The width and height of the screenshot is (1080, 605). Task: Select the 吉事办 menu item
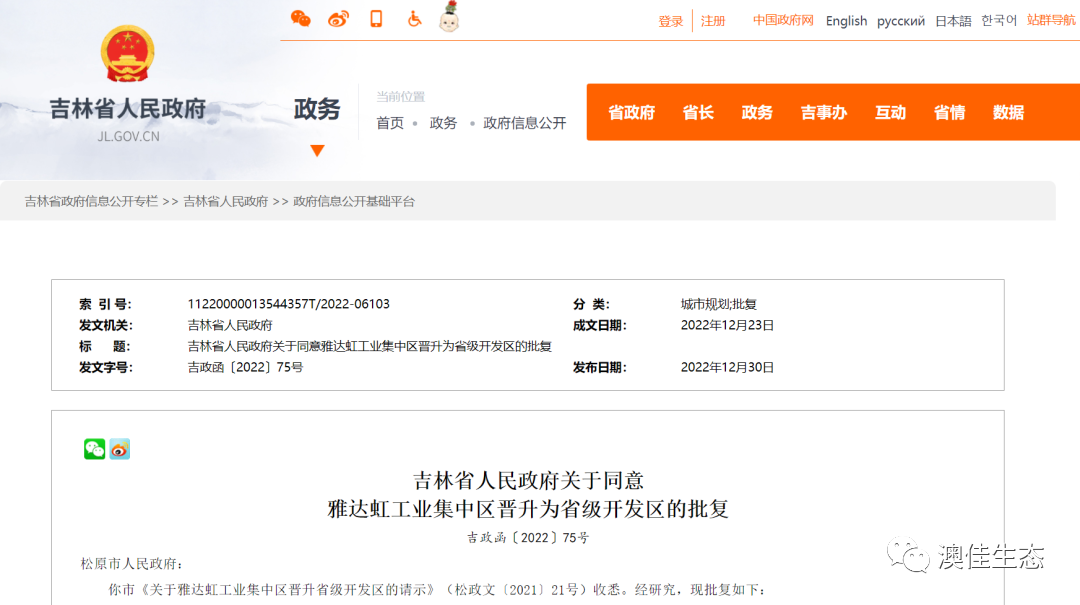[822, 113]
